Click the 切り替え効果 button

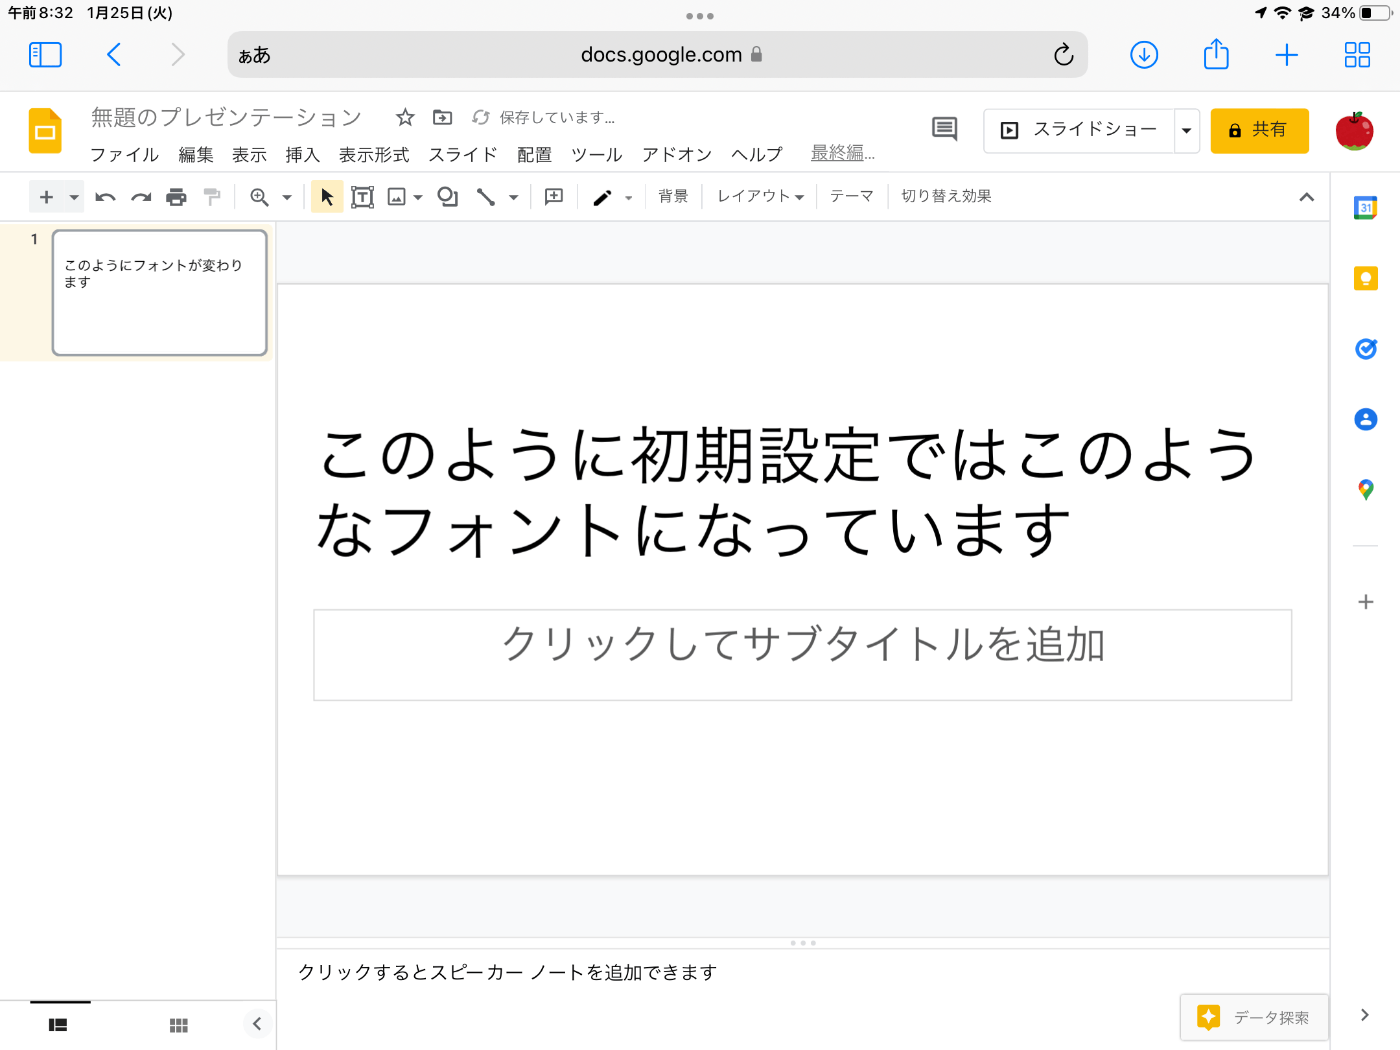click(946, 196)
